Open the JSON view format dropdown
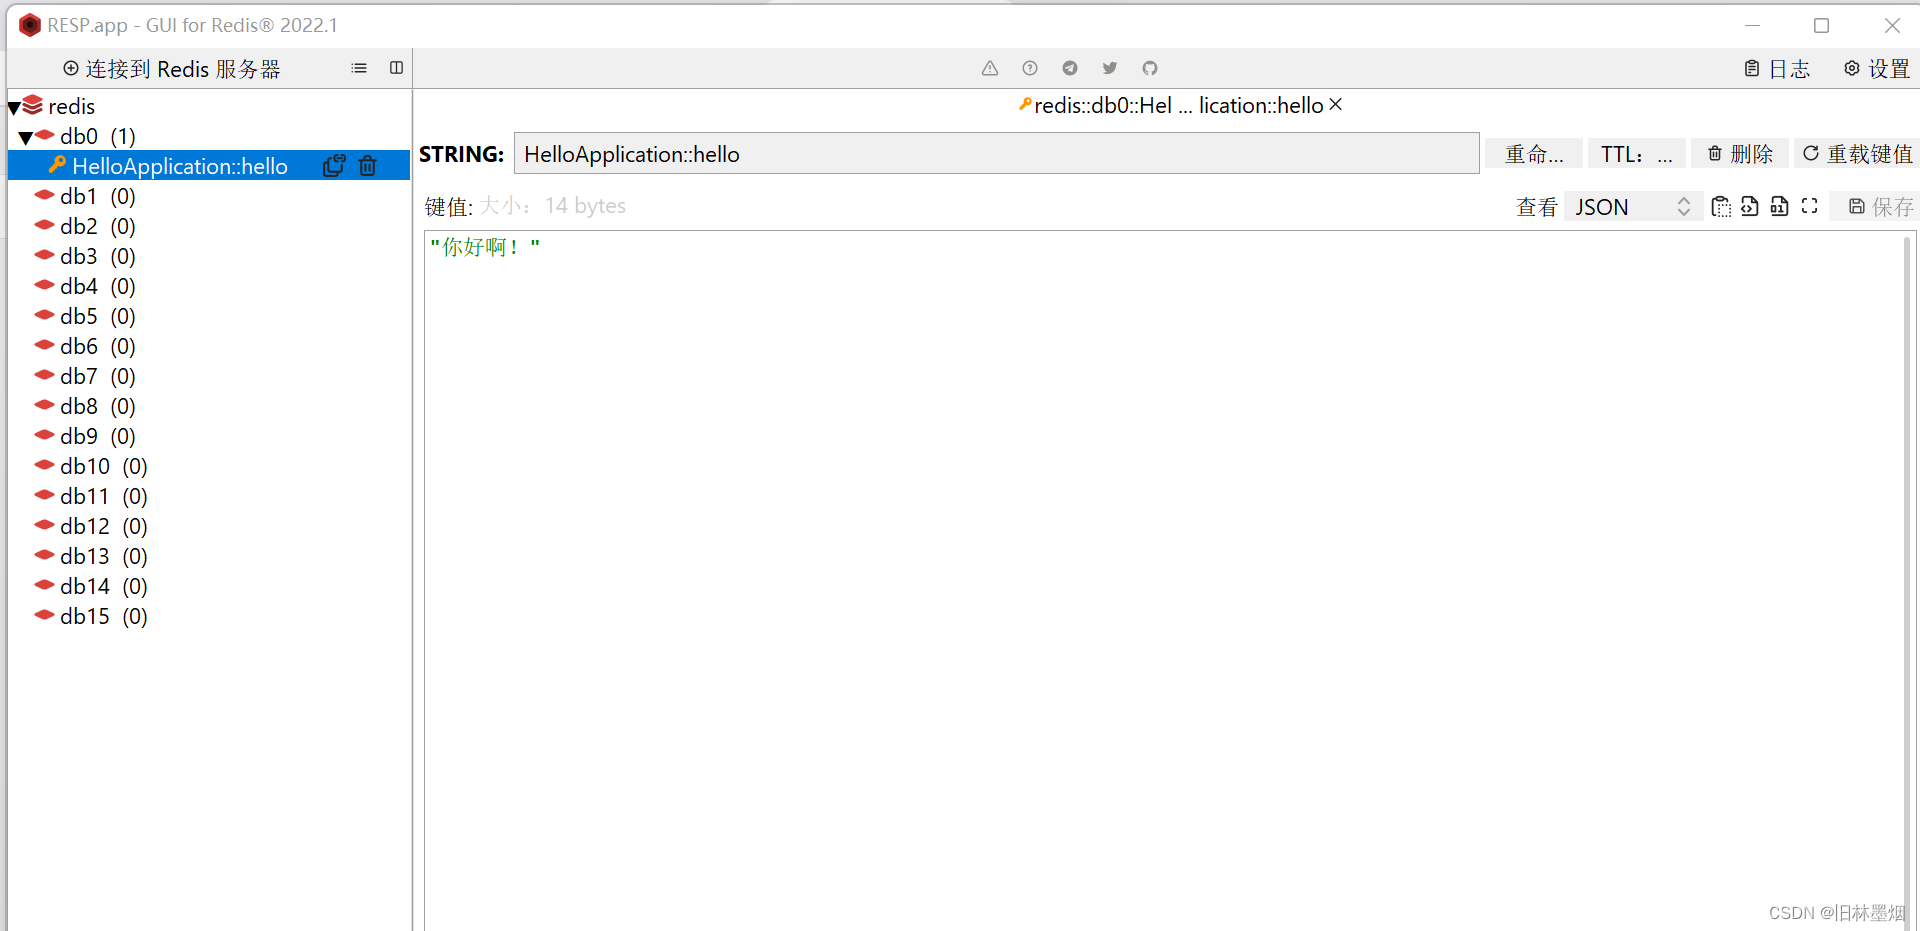1920x931 pixels. tap(1633, 207)
